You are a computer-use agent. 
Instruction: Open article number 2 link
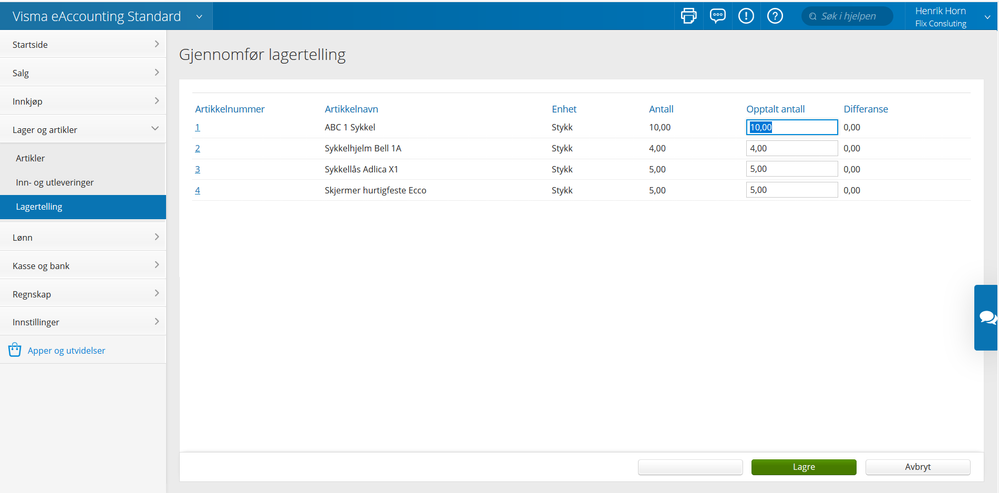[198, 148]
